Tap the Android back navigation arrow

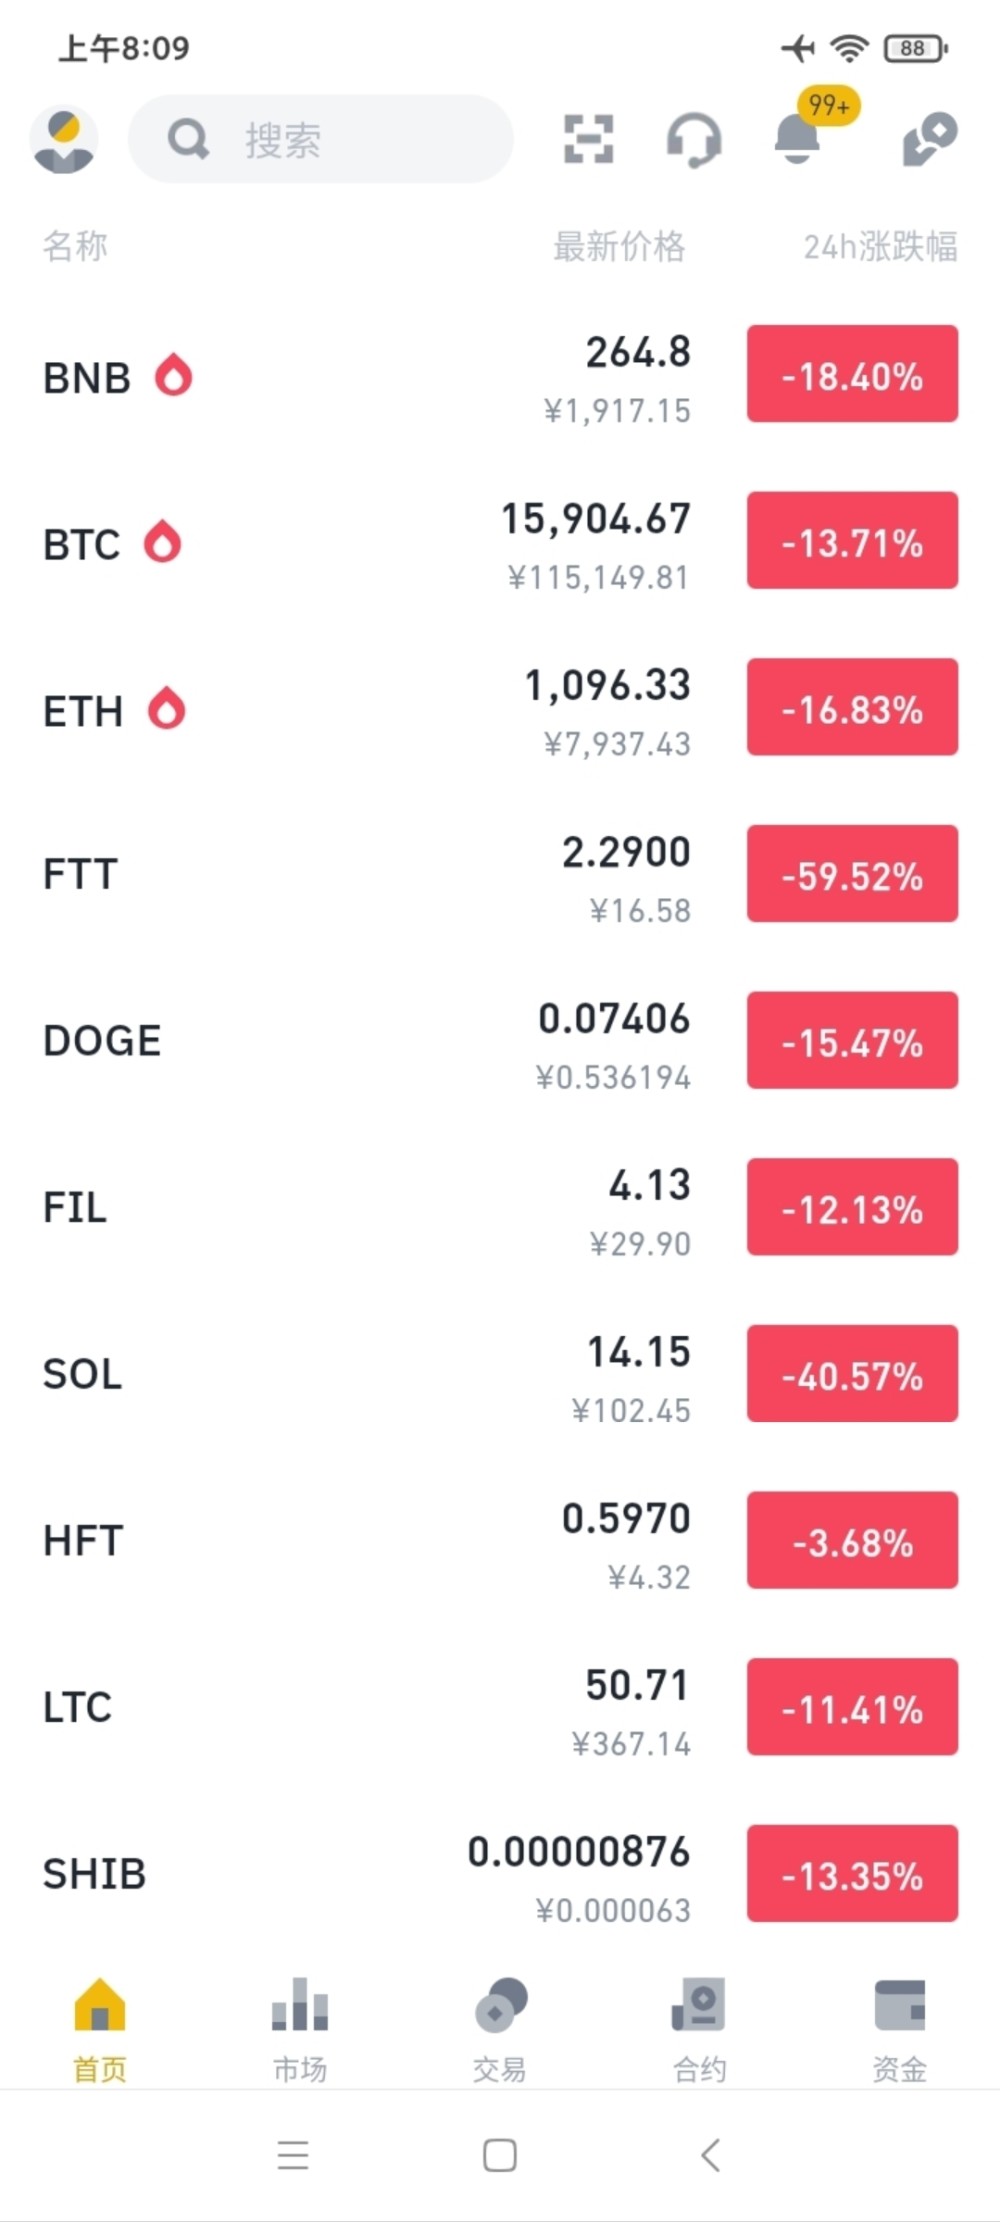710,2155
